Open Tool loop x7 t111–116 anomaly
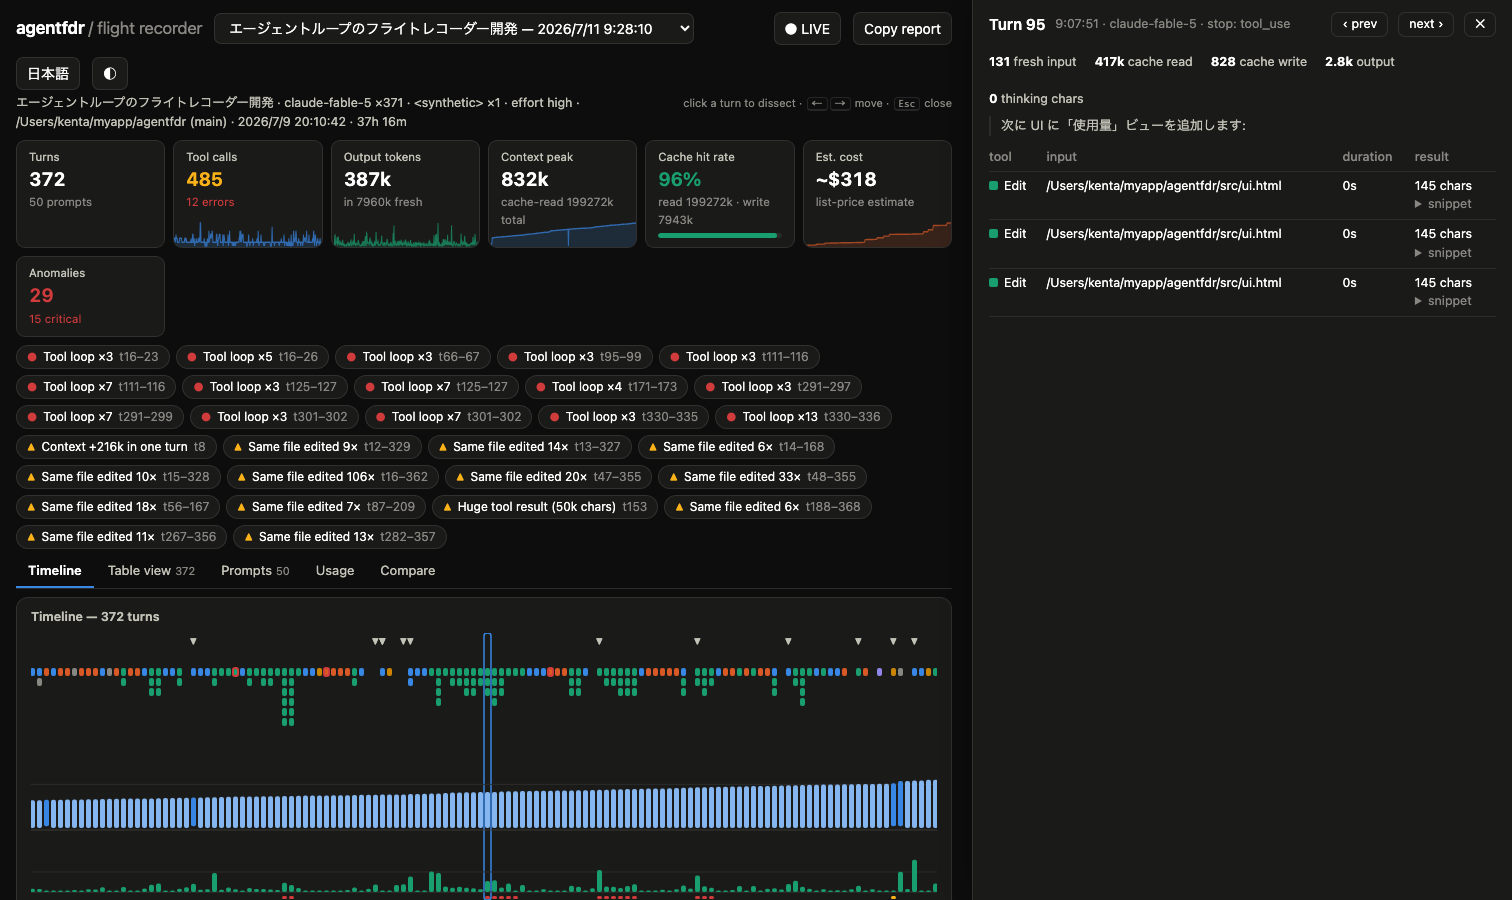This screenshot has height=900, width=1512. 96,387
